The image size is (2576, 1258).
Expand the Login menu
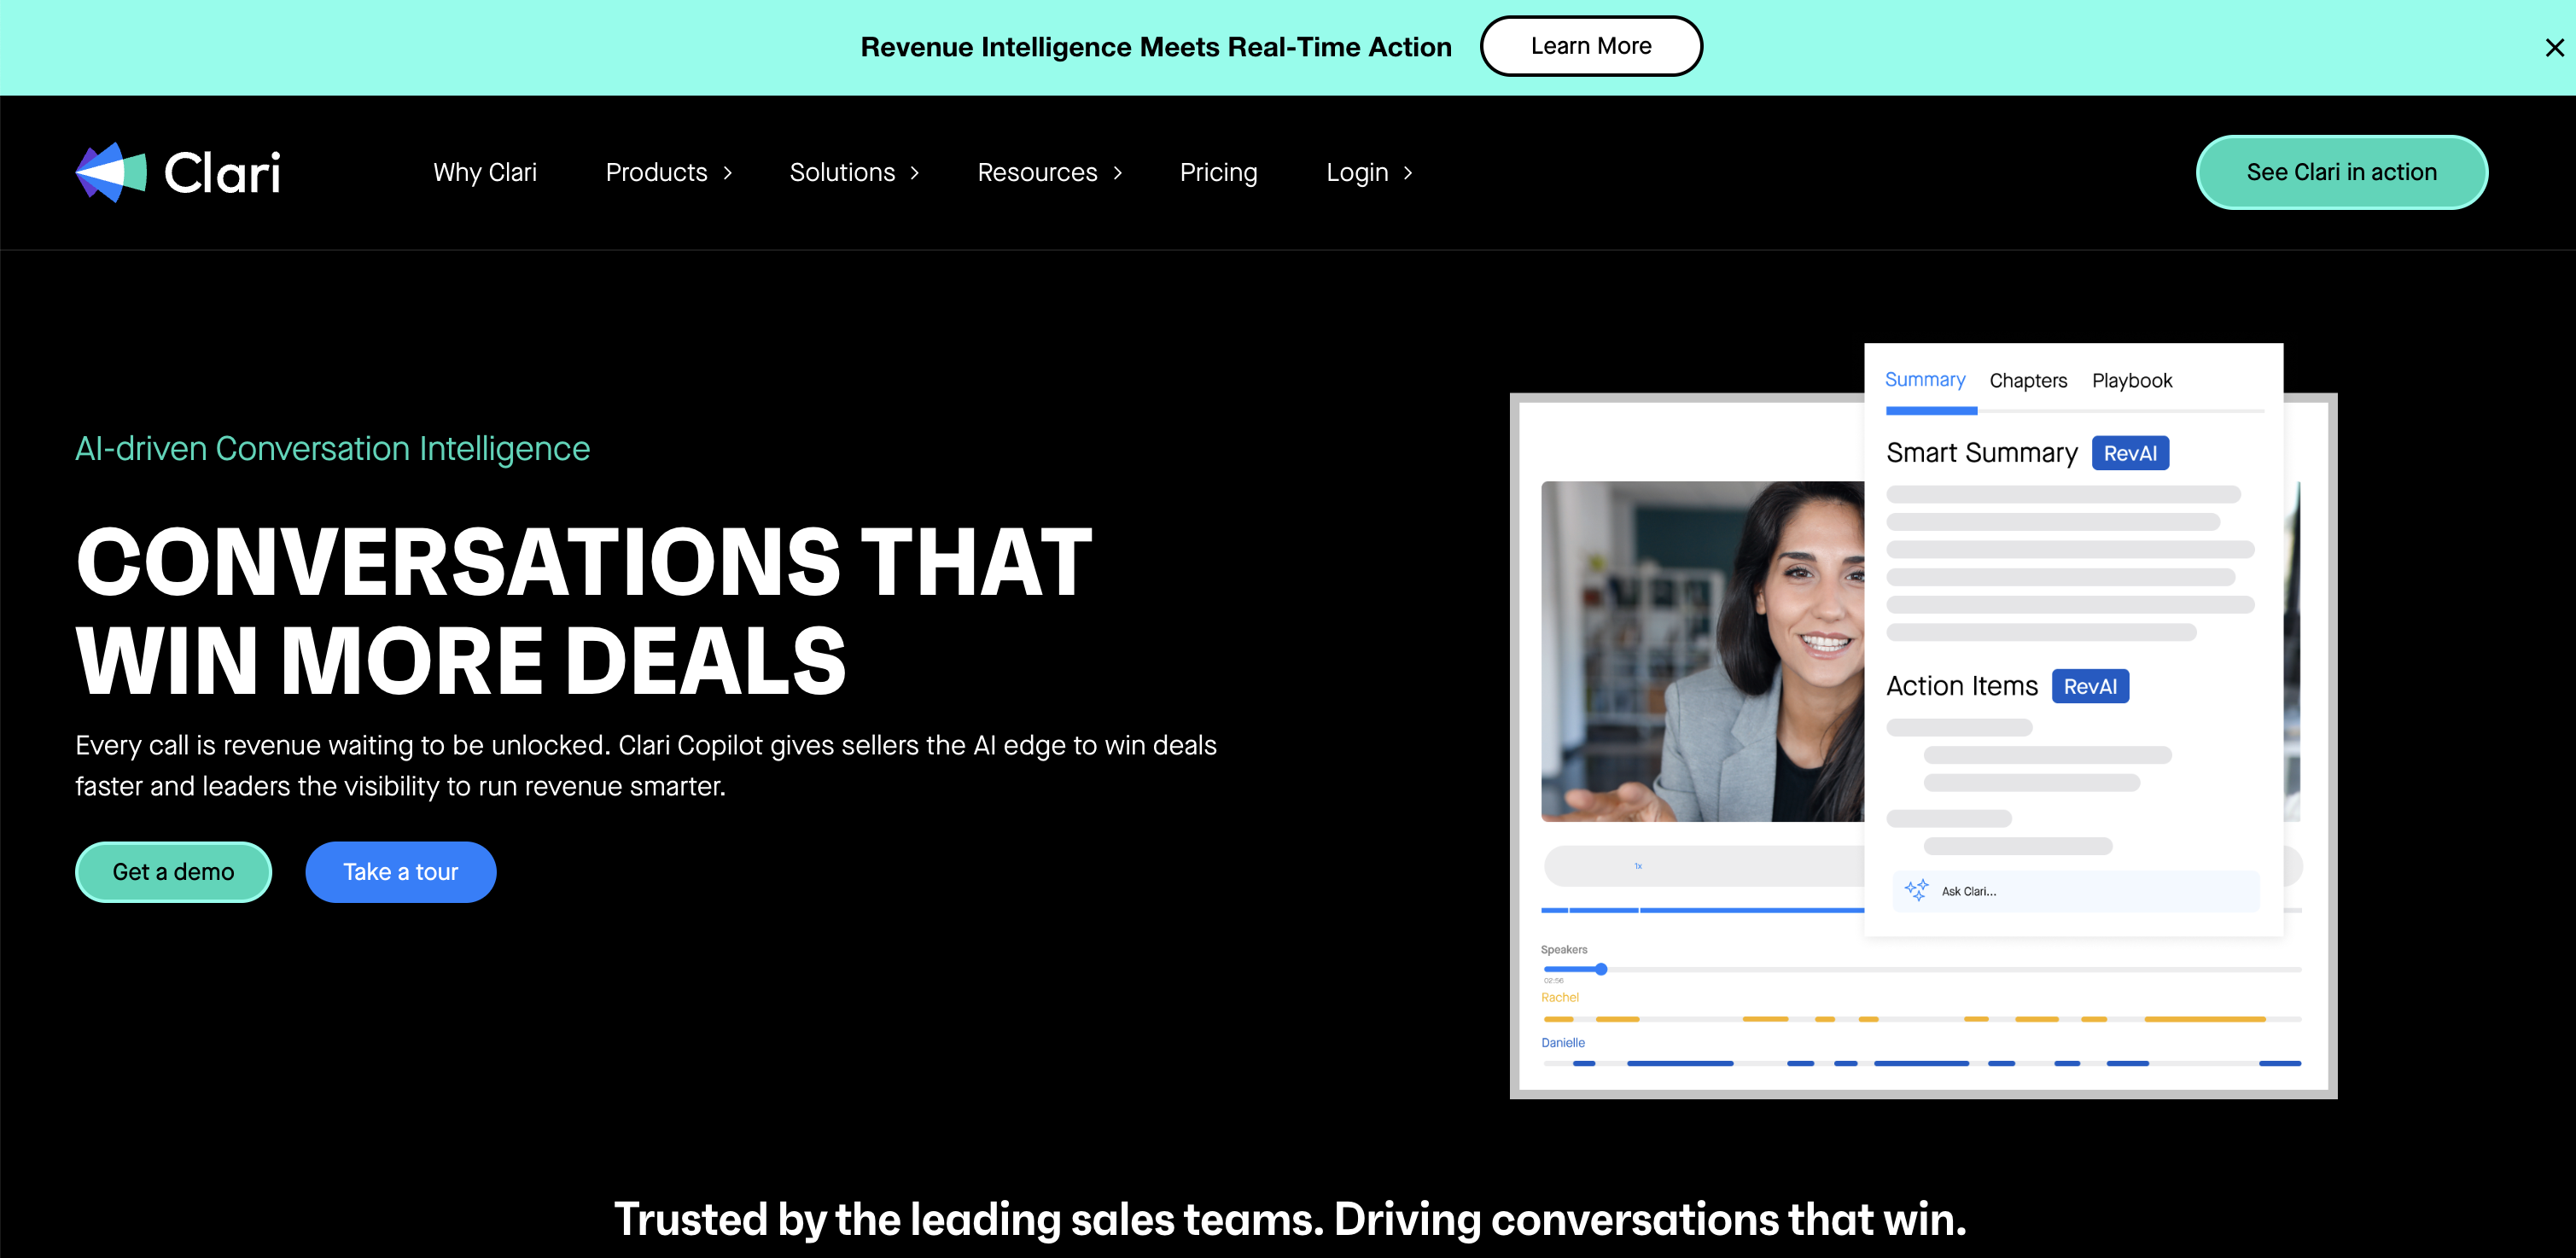click(x=1369, y=172)
